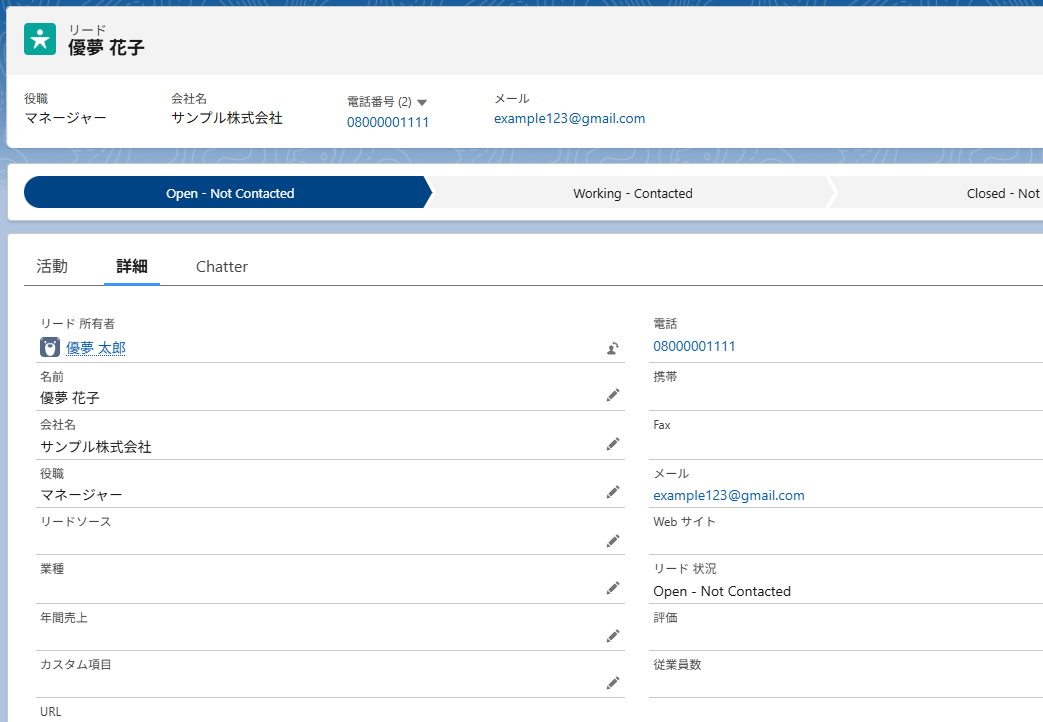Image resolution: width=1043 pixels, height=722 pixels.
Task: Click the change owner icon
Action: tap(612, 348)
